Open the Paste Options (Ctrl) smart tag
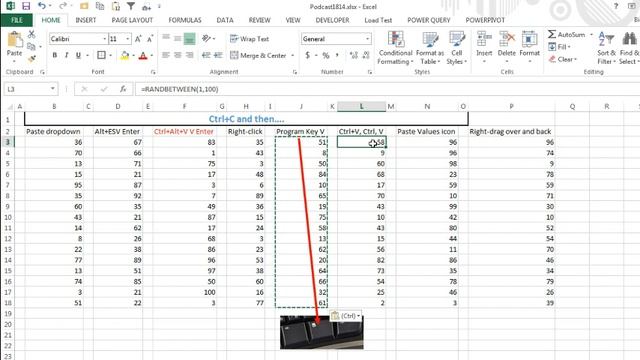Image resolution: width=640 pixels, height=360 pixels. coord(346,316)
